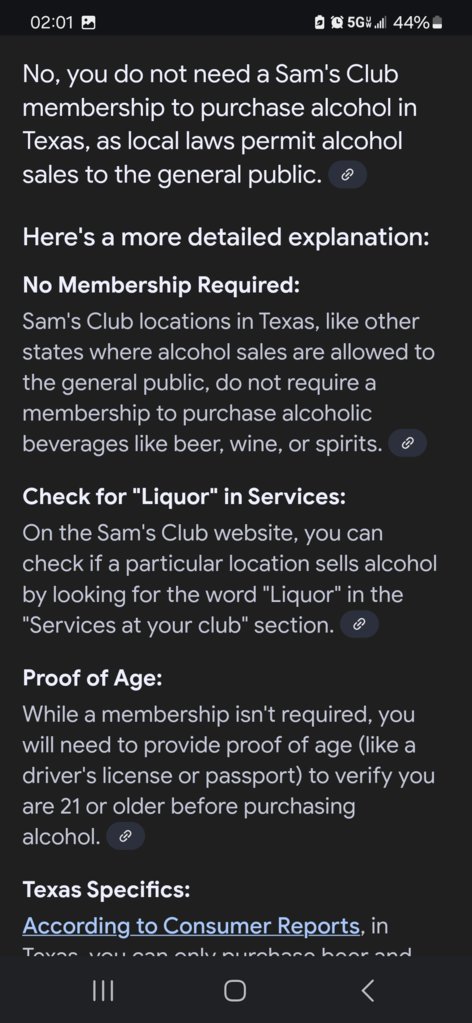This screenshot has width=472, height=1023.
Task: Tap the alarm icon in status bar
Action: click(338, 23)
